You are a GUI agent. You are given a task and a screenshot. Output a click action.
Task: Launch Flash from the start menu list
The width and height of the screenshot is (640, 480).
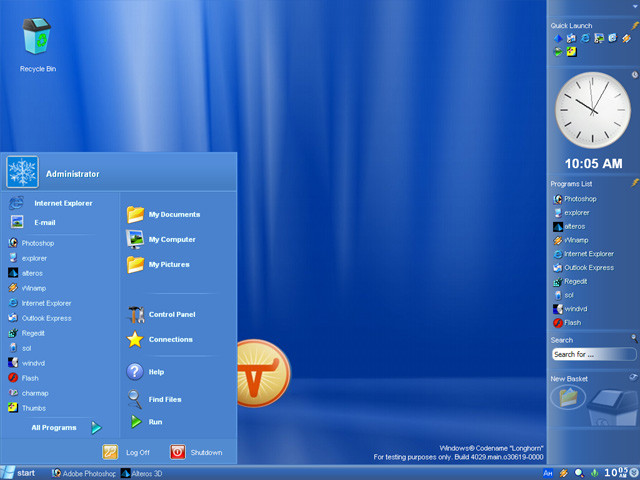click(x=23, y=378)
